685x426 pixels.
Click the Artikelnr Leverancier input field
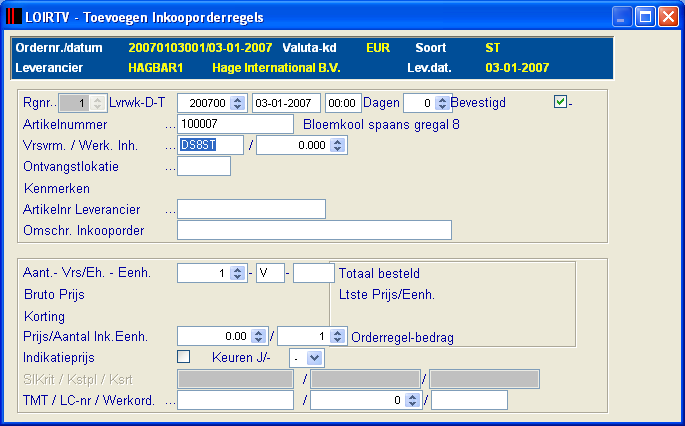[251, 209]
